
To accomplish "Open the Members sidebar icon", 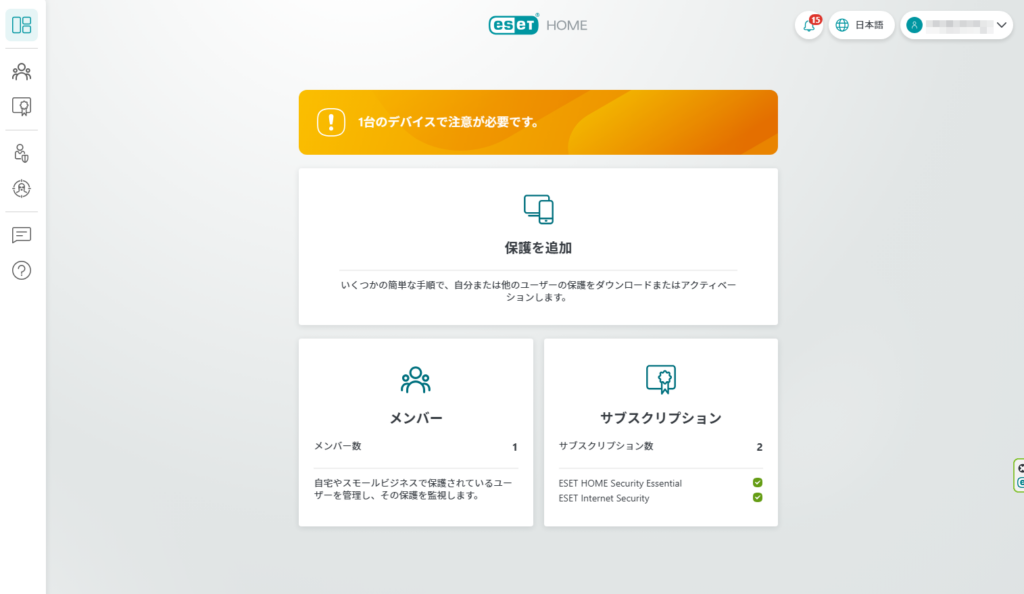I will click(x=22, y=71).
